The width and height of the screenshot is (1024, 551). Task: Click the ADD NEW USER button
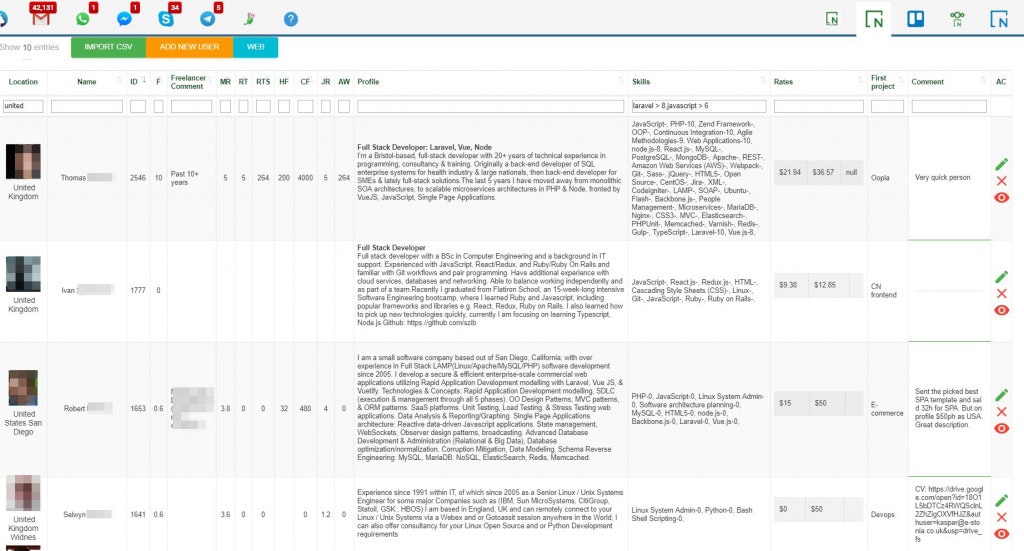point(189,47)
